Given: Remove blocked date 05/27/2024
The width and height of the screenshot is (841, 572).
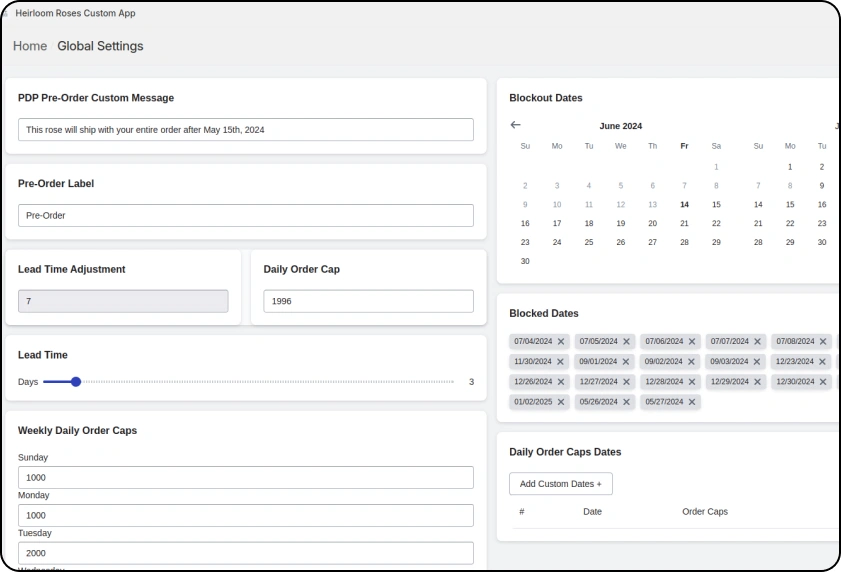Looking at the screenshot, I should [x=692, y=402].
